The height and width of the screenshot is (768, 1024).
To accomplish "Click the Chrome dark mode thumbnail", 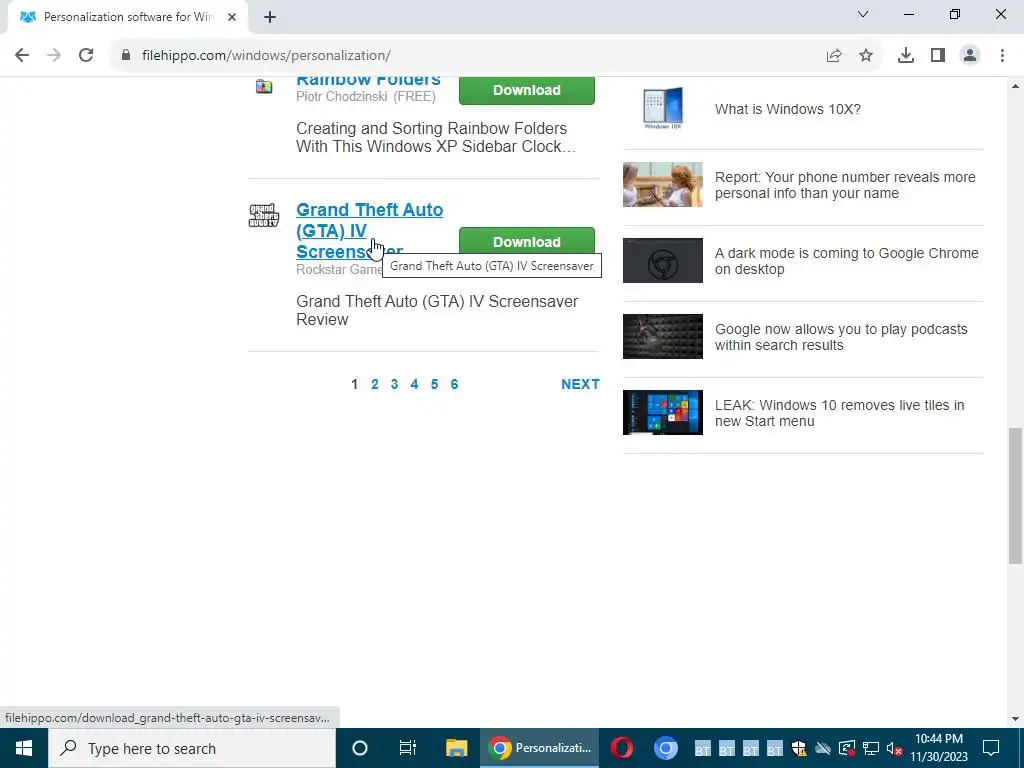I will point(662,260).
